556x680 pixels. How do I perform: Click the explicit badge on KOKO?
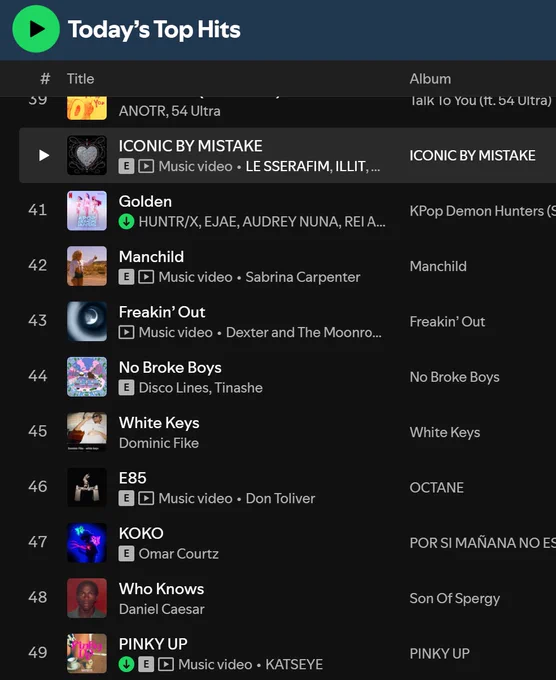pos(126,554)
